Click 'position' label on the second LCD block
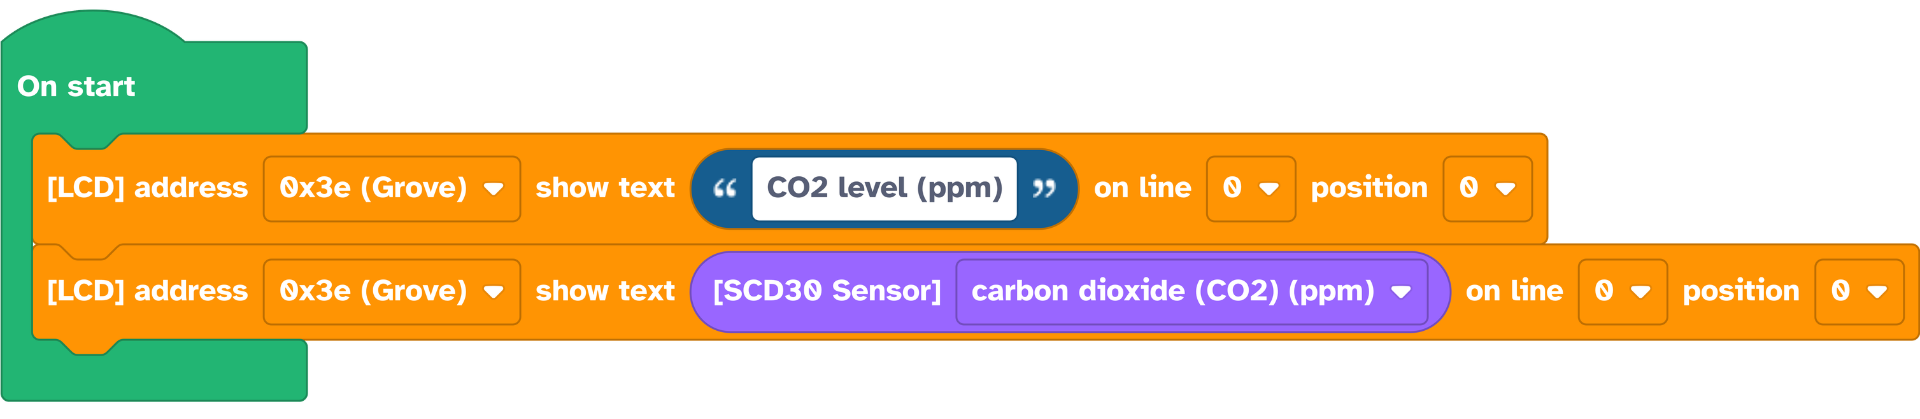 (1740, 291)
